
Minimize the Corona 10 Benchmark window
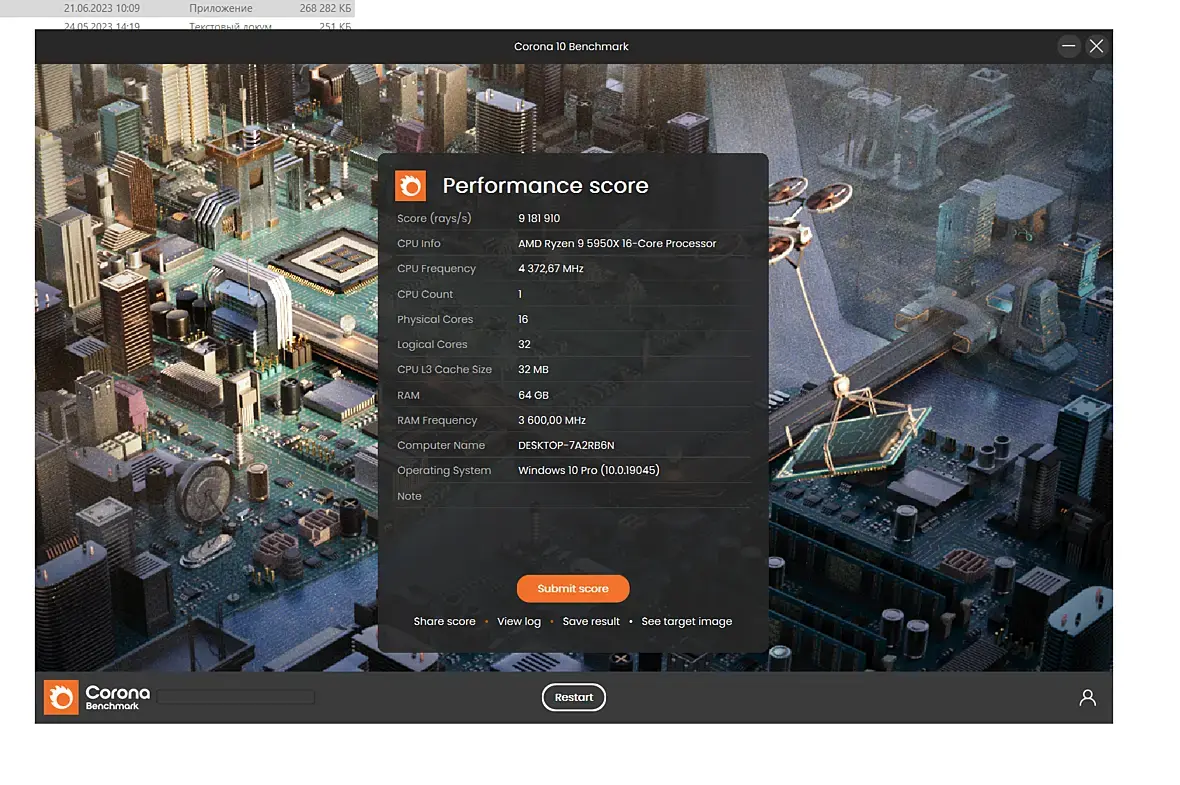pos(1068,46)
